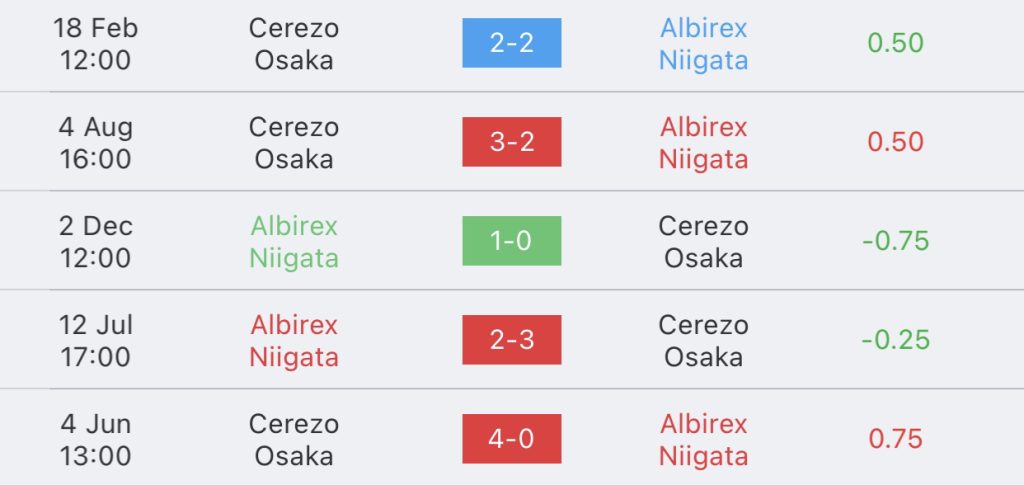Open the 3-2 score badge
Viewport: 1024px width, 485px height.
[511, 142]
